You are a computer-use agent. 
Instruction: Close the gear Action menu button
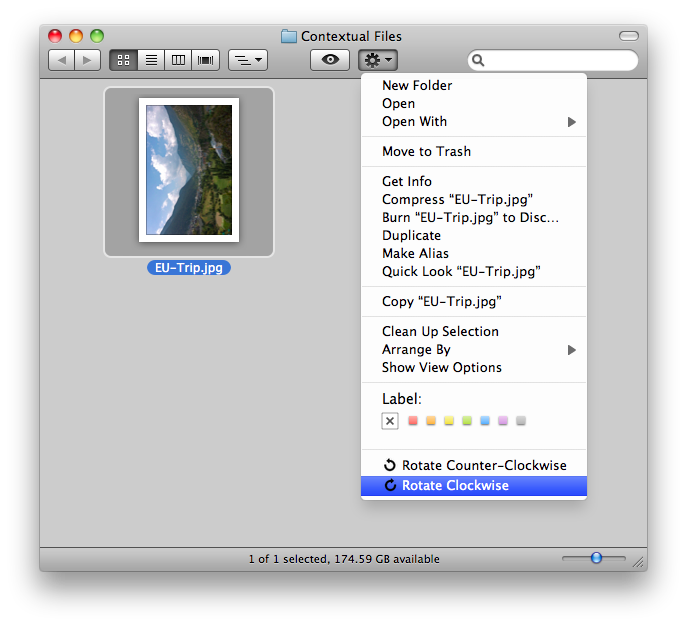pos(378,60)
